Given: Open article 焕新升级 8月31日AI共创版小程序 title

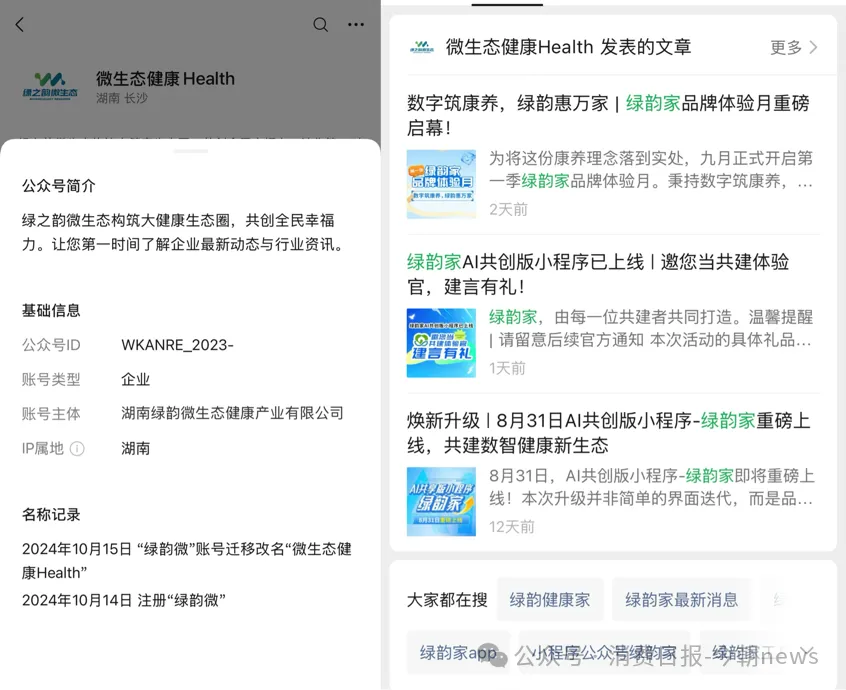Looking at the screenshot, I should [x=608, y=433].
